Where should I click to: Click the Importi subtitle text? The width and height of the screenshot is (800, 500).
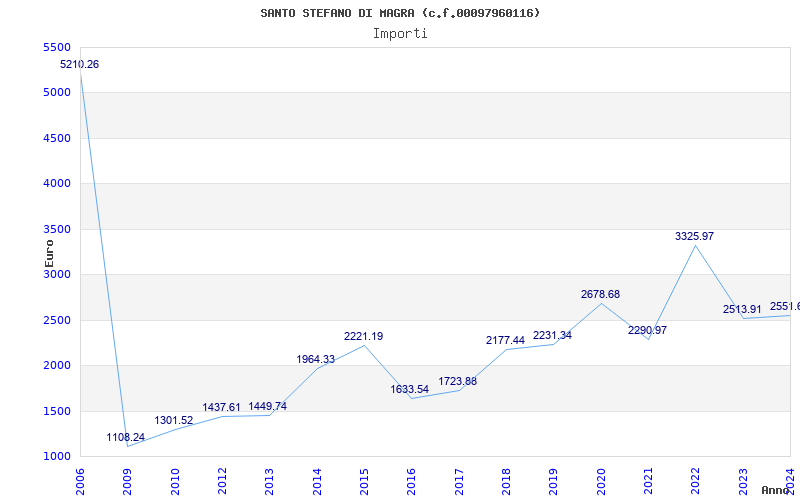tap(400, 33)
